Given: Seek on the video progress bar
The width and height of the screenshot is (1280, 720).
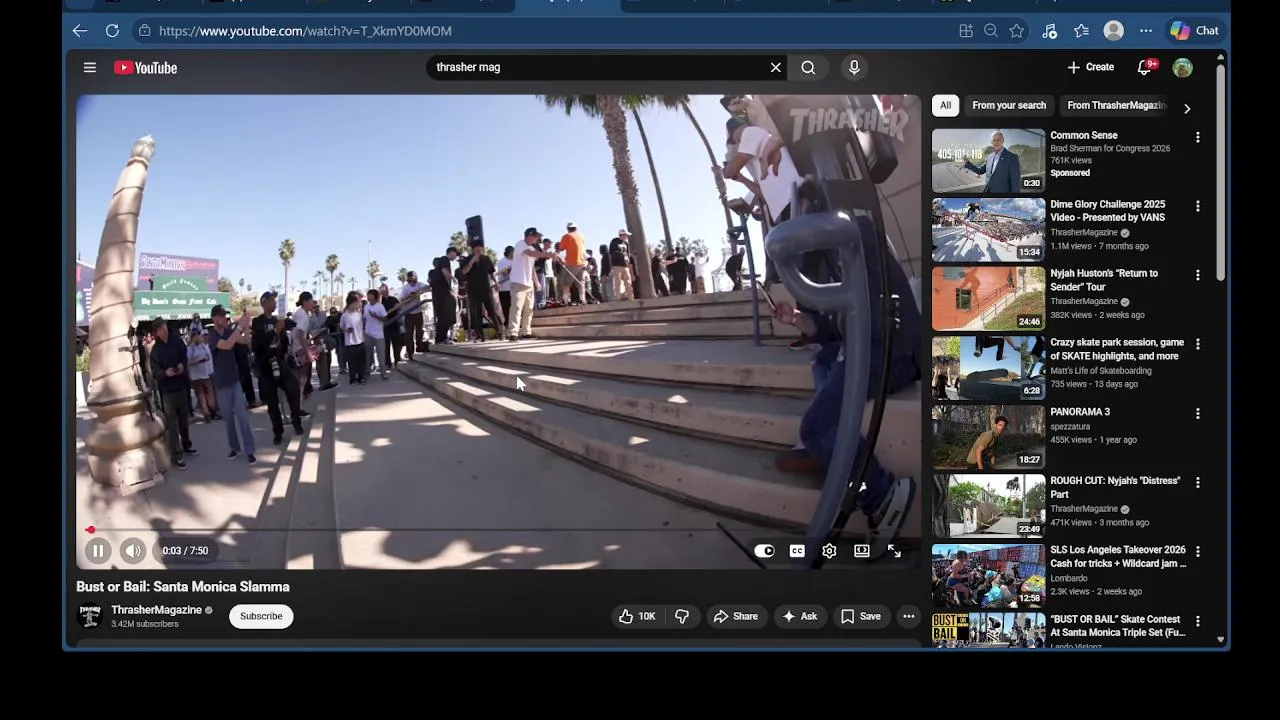Looking at the screenshot, I should coord(498,530).
